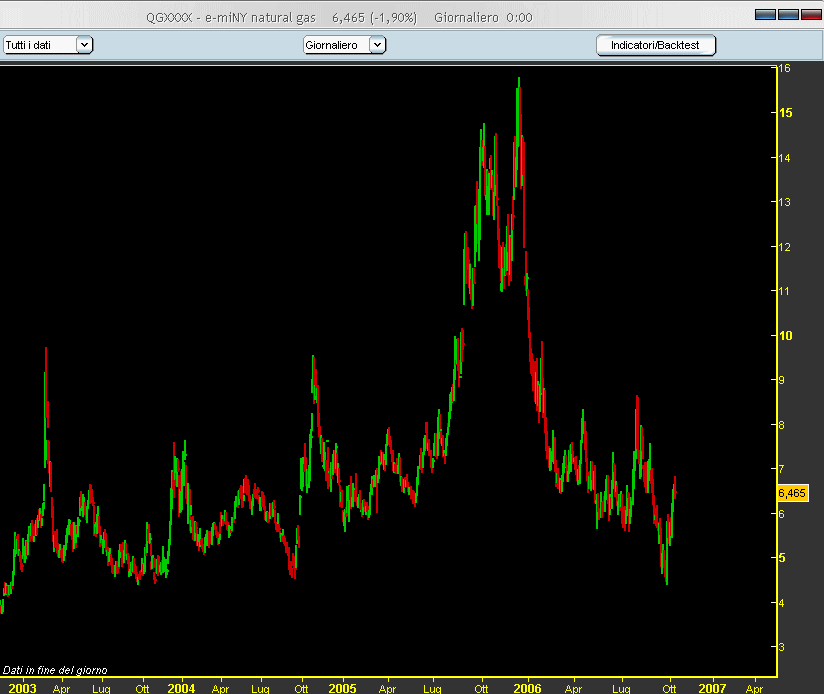
Task: Click the 3 price level on the axis
Action: click(x=781, y=647)
